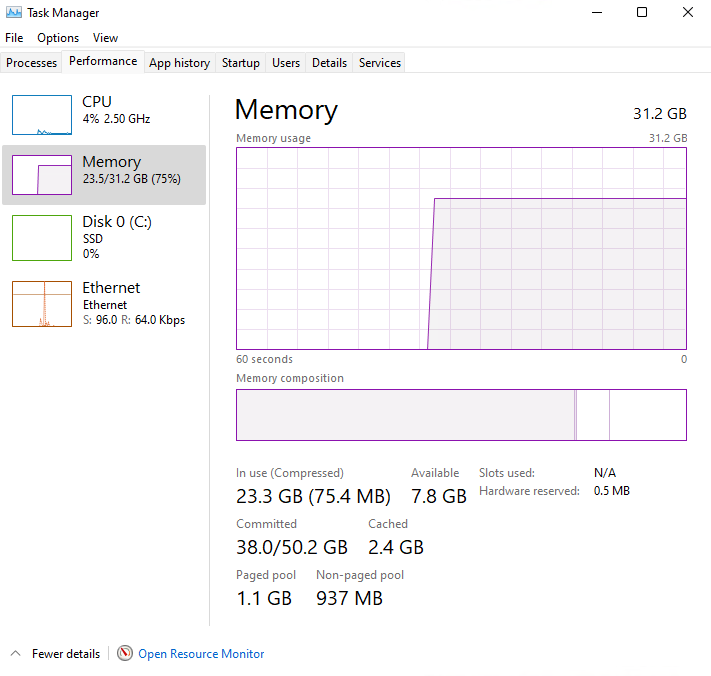Viewport: 711px width, 676px height.
Task: Select the Memory usage thumbnail in sidebar
Action: (x=42, y=175)
